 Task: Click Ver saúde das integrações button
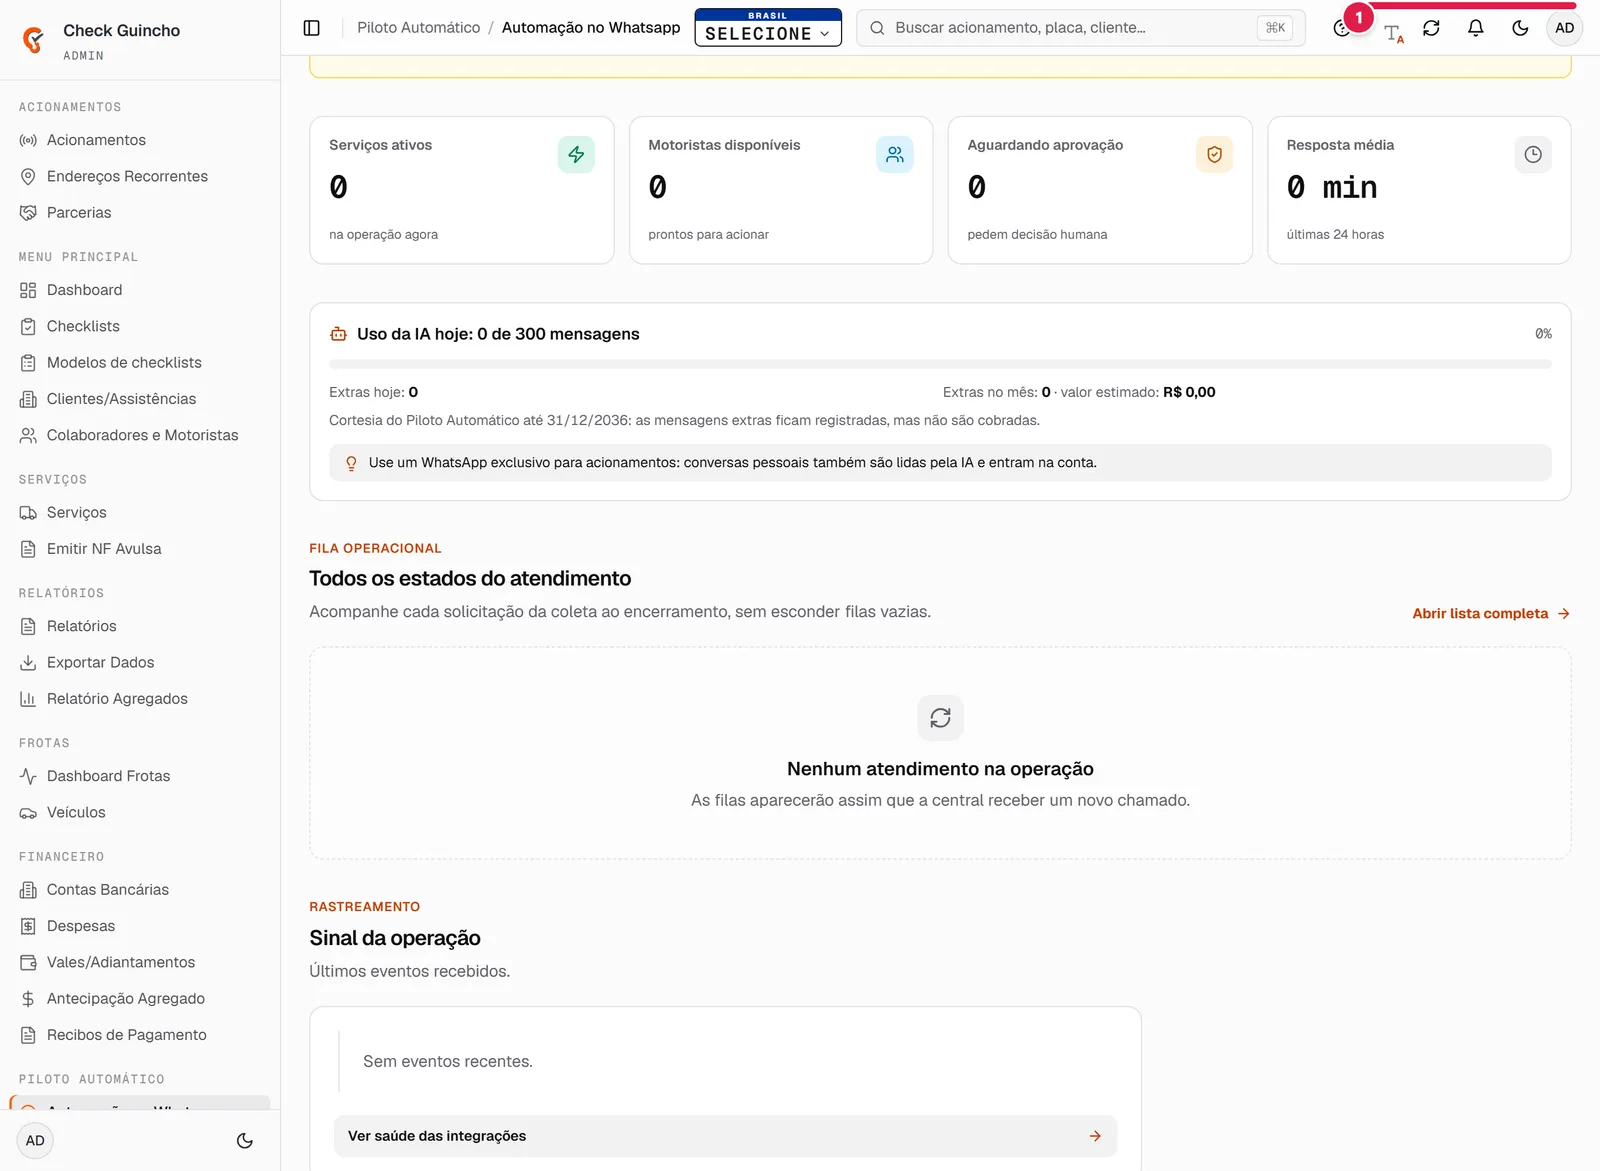tap(725, 1136)
